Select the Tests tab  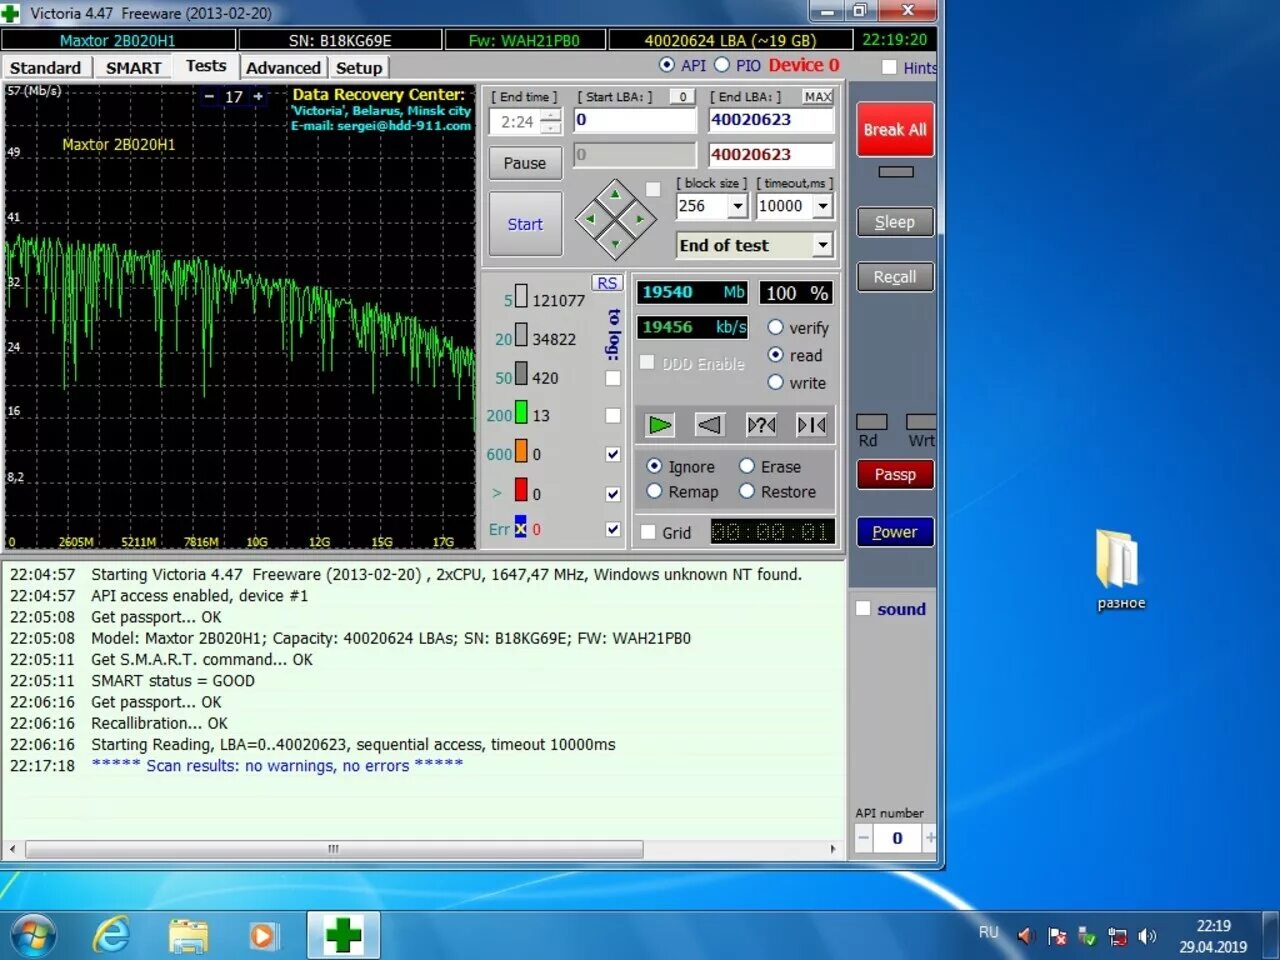tap(206, 65)
